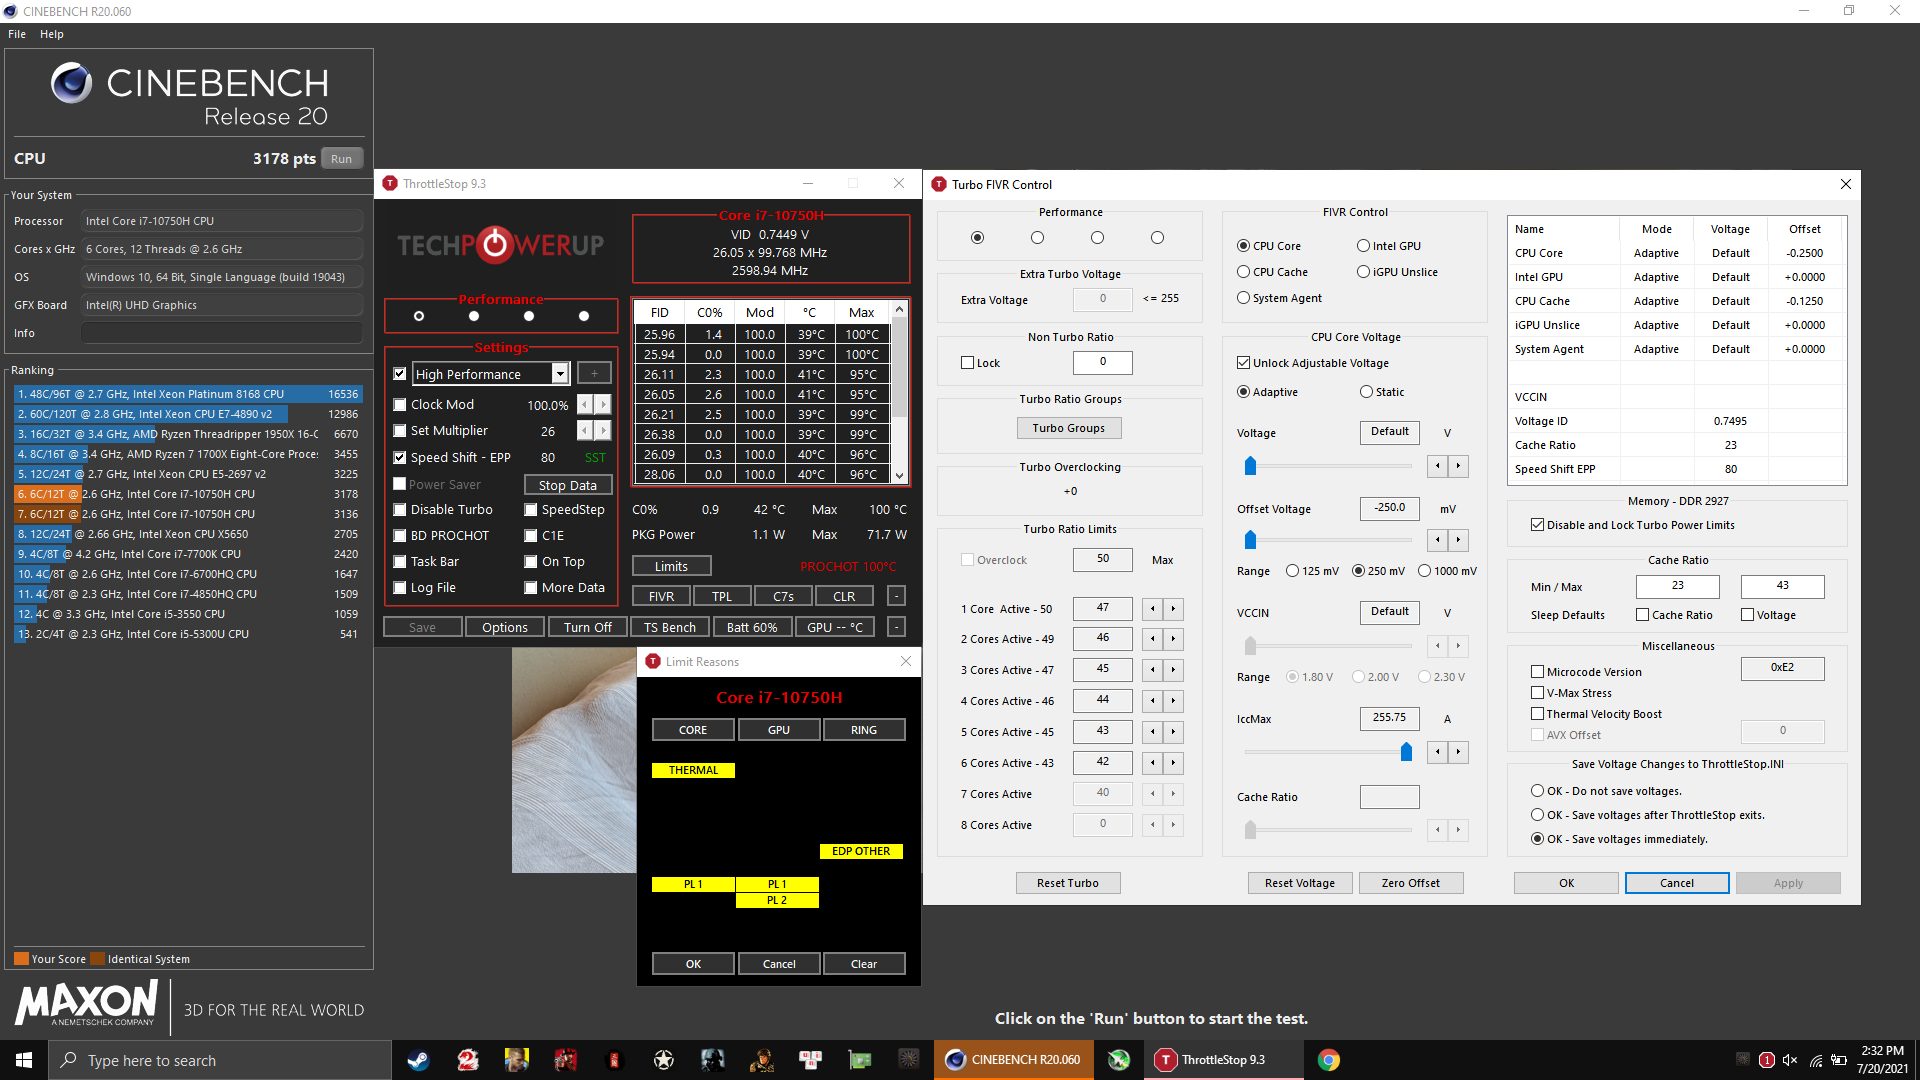The image size is (1920, 1080).
Task: Click the Offset Voltage input field
Action: pos(1389,506)
